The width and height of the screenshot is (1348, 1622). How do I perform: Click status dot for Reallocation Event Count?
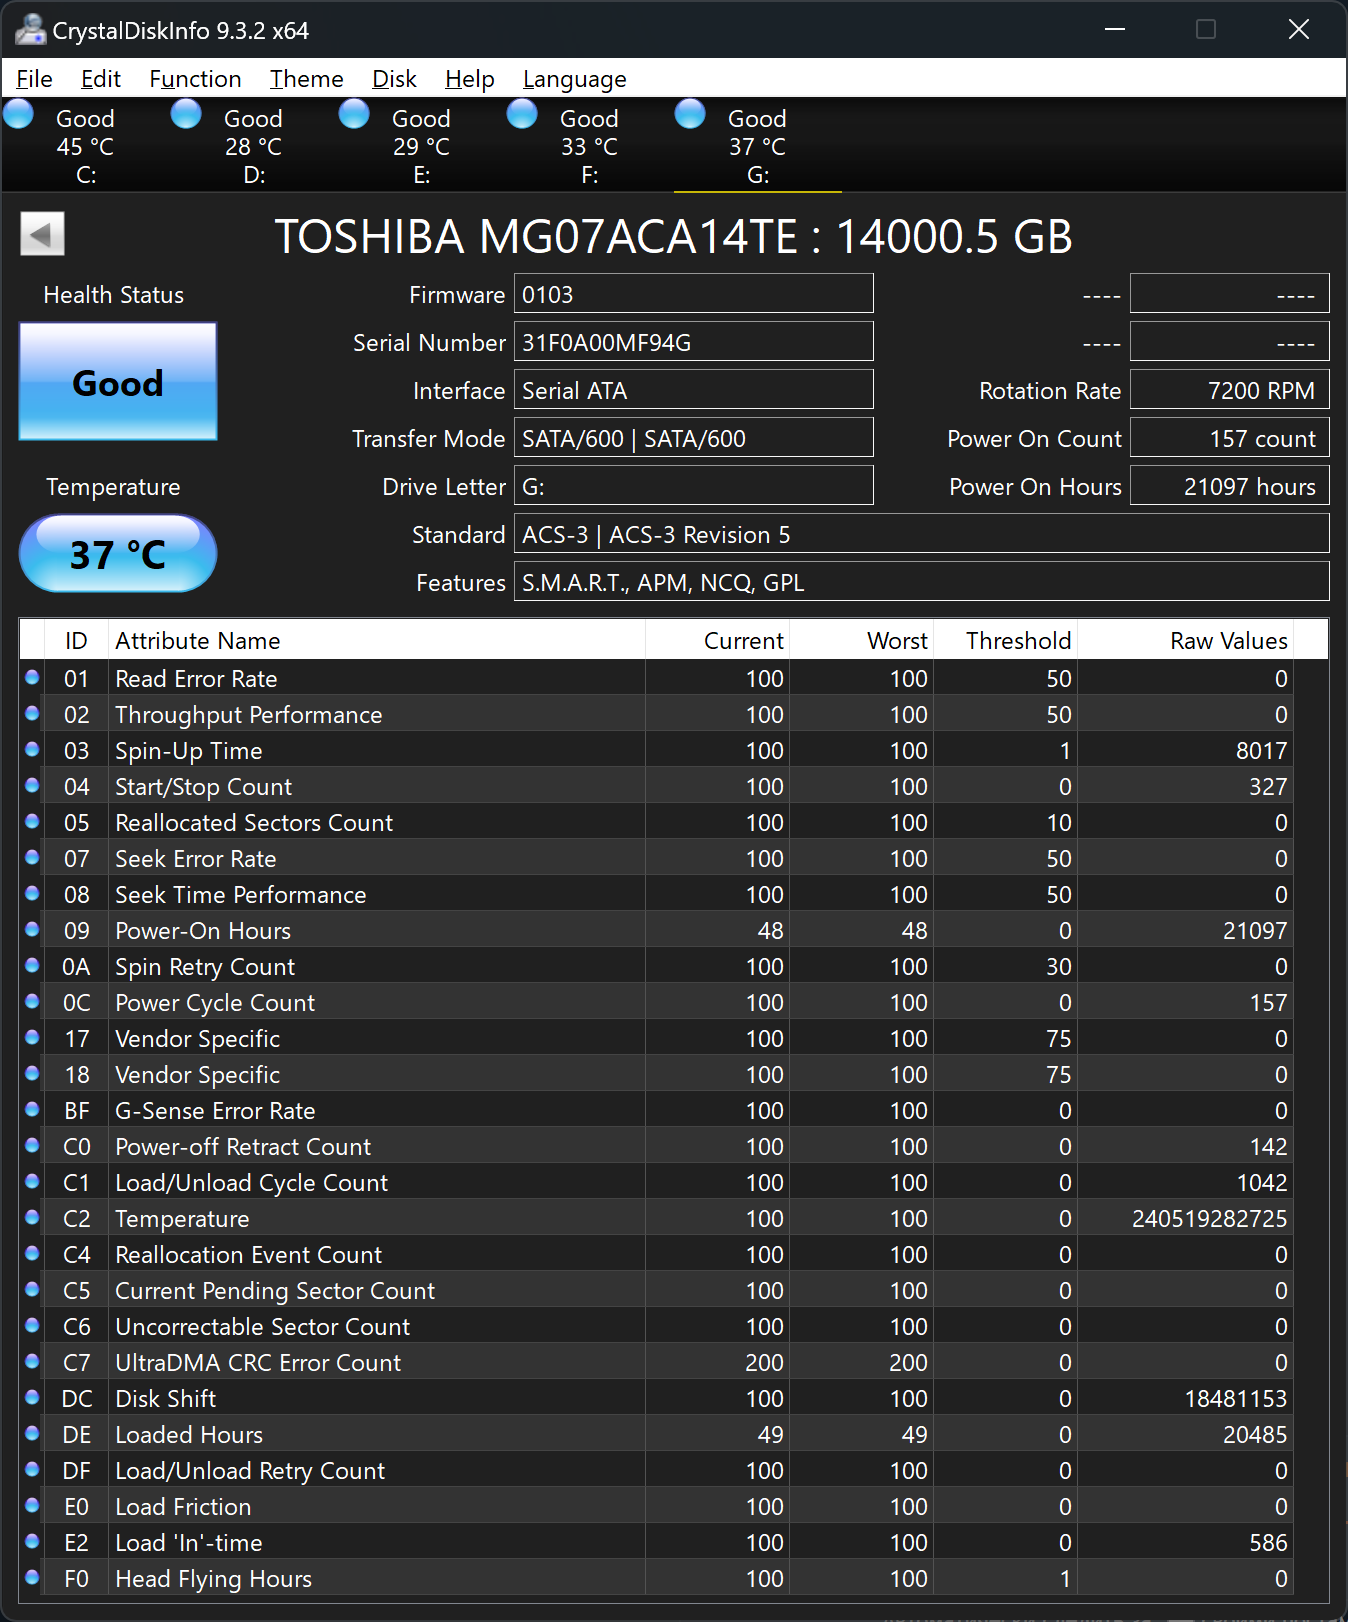coord(32,1254)
